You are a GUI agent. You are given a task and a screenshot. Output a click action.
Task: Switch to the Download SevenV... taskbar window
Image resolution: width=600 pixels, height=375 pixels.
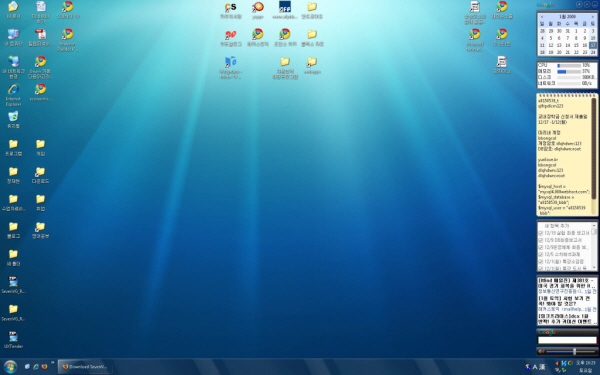[x=86, y=367]
